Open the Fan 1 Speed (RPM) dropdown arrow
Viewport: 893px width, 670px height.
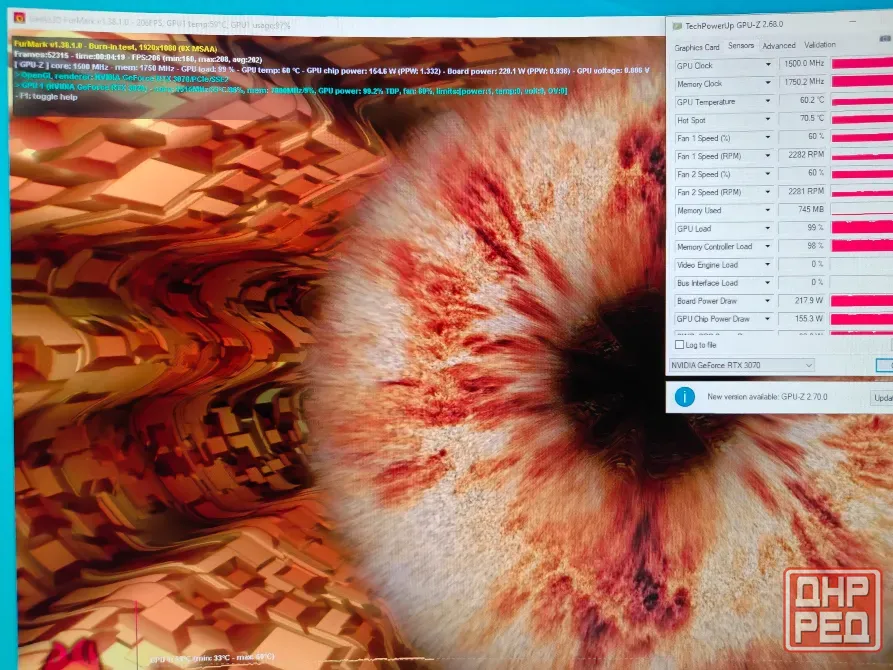pyautogui.click(x=768, y=156)
